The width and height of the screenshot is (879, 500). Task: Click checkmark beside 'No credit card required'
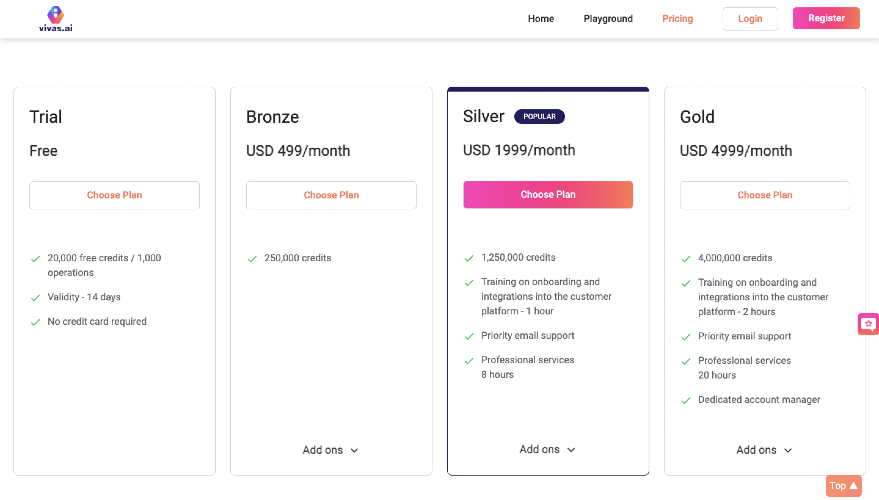35,322
